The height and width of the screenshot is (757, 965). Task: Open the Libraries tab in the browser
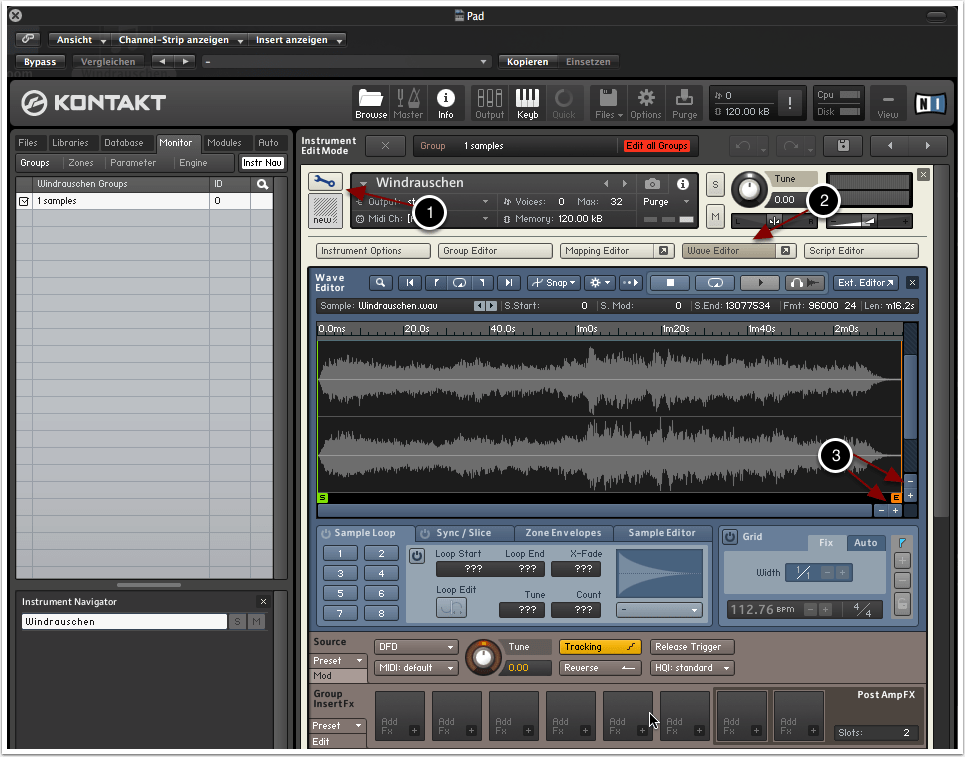pos(70,143)
